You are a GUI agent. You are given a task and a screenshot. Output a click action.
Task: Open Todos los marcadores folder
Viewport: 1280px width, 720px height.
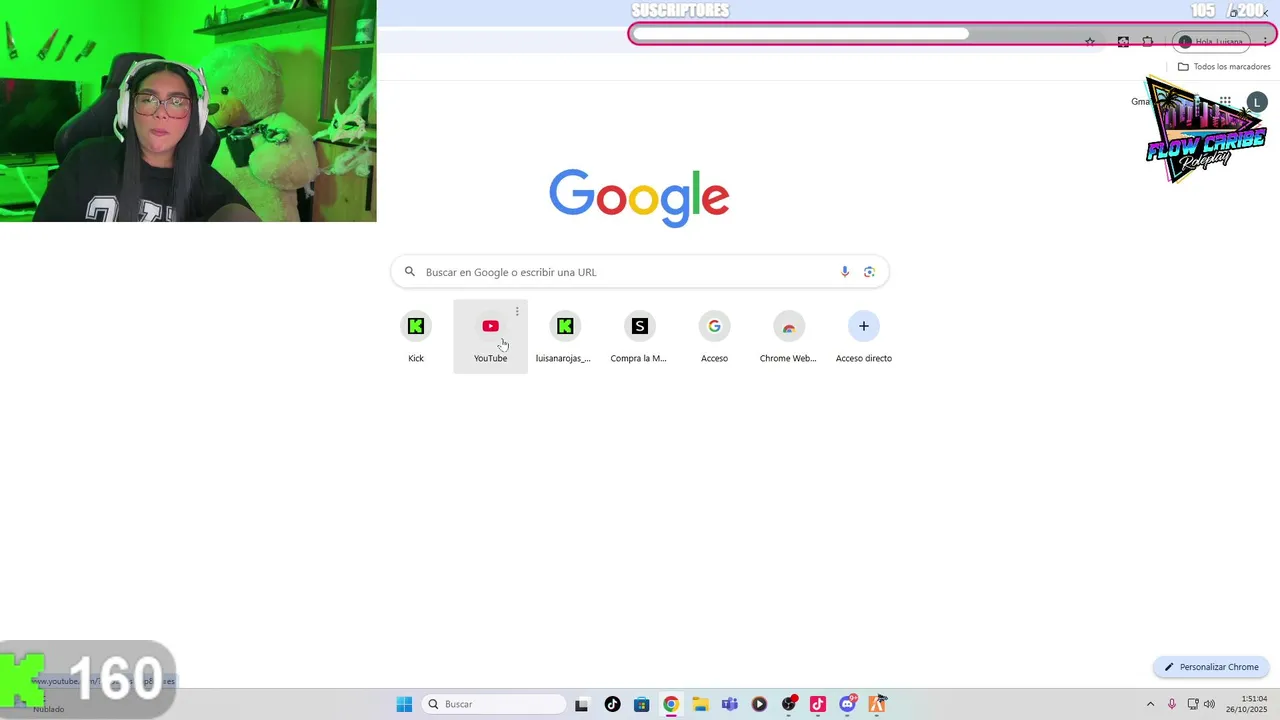1224,67
